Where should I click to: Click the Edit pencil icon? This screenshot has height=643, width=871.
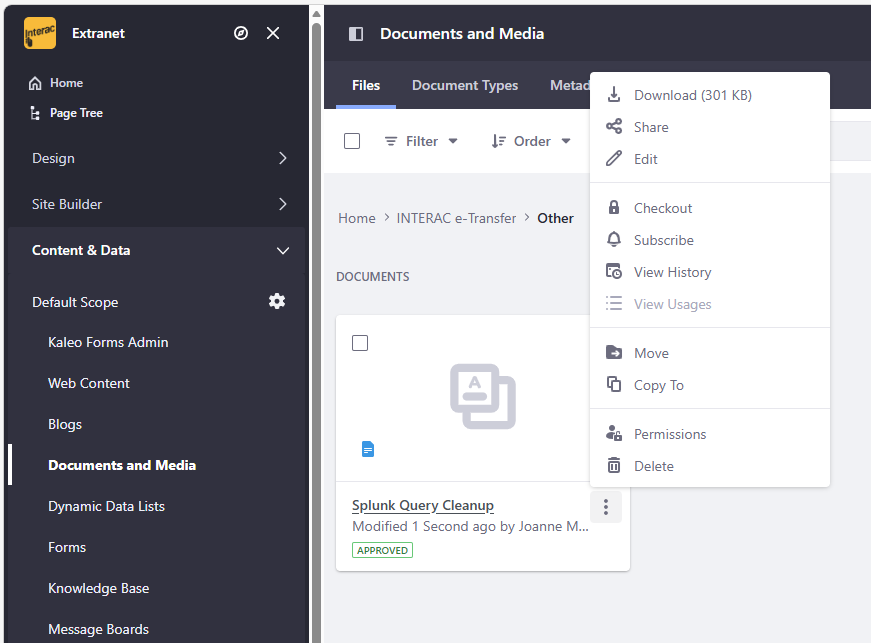(x=614, y=159)
